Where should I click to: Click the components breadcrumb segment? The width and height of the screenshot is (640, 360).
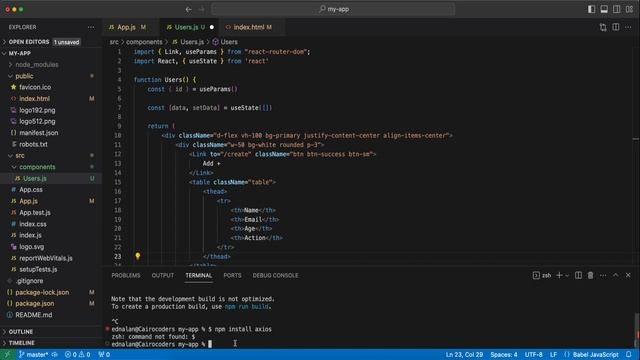click(x=144, y=42)
